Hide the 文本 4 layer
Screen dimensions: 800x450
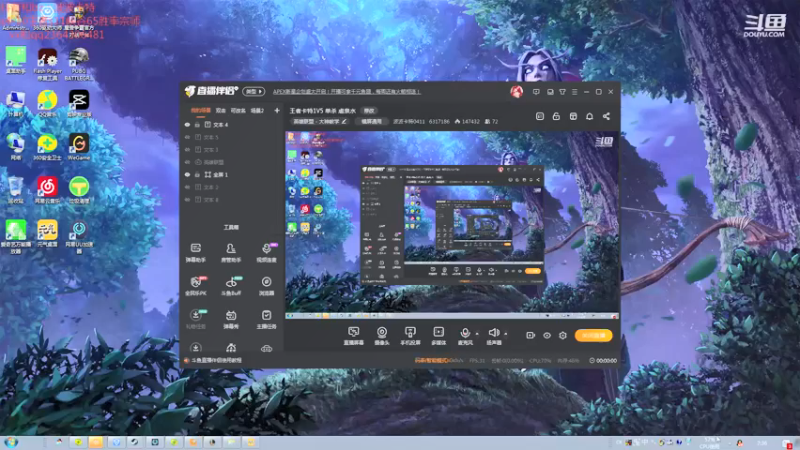point(187,124)
